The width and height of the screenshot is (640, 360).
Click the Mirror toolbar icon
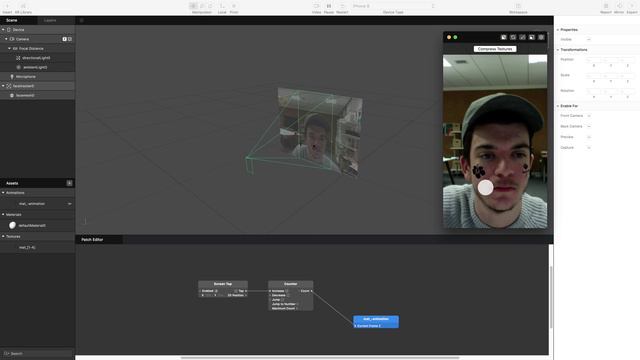pyautogui.click(x=619, y=6)
